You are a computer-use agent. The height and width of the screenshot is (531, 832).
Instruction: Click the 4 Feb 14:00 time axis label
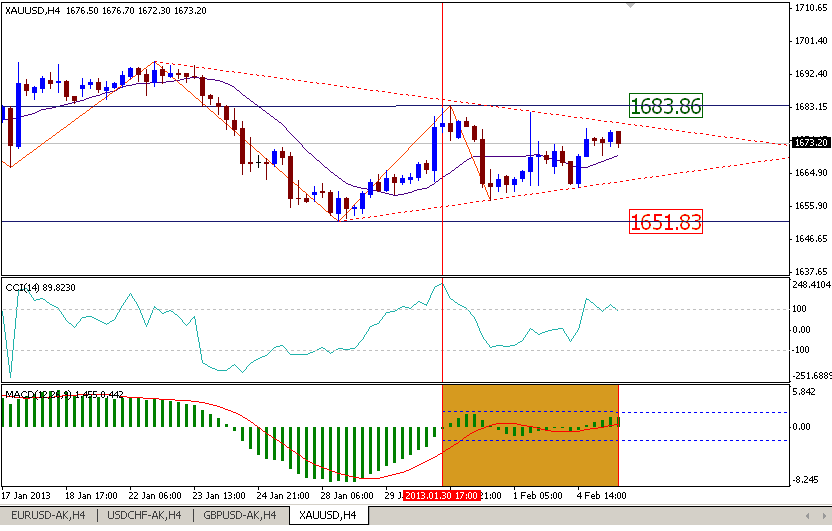pos(602,495)
